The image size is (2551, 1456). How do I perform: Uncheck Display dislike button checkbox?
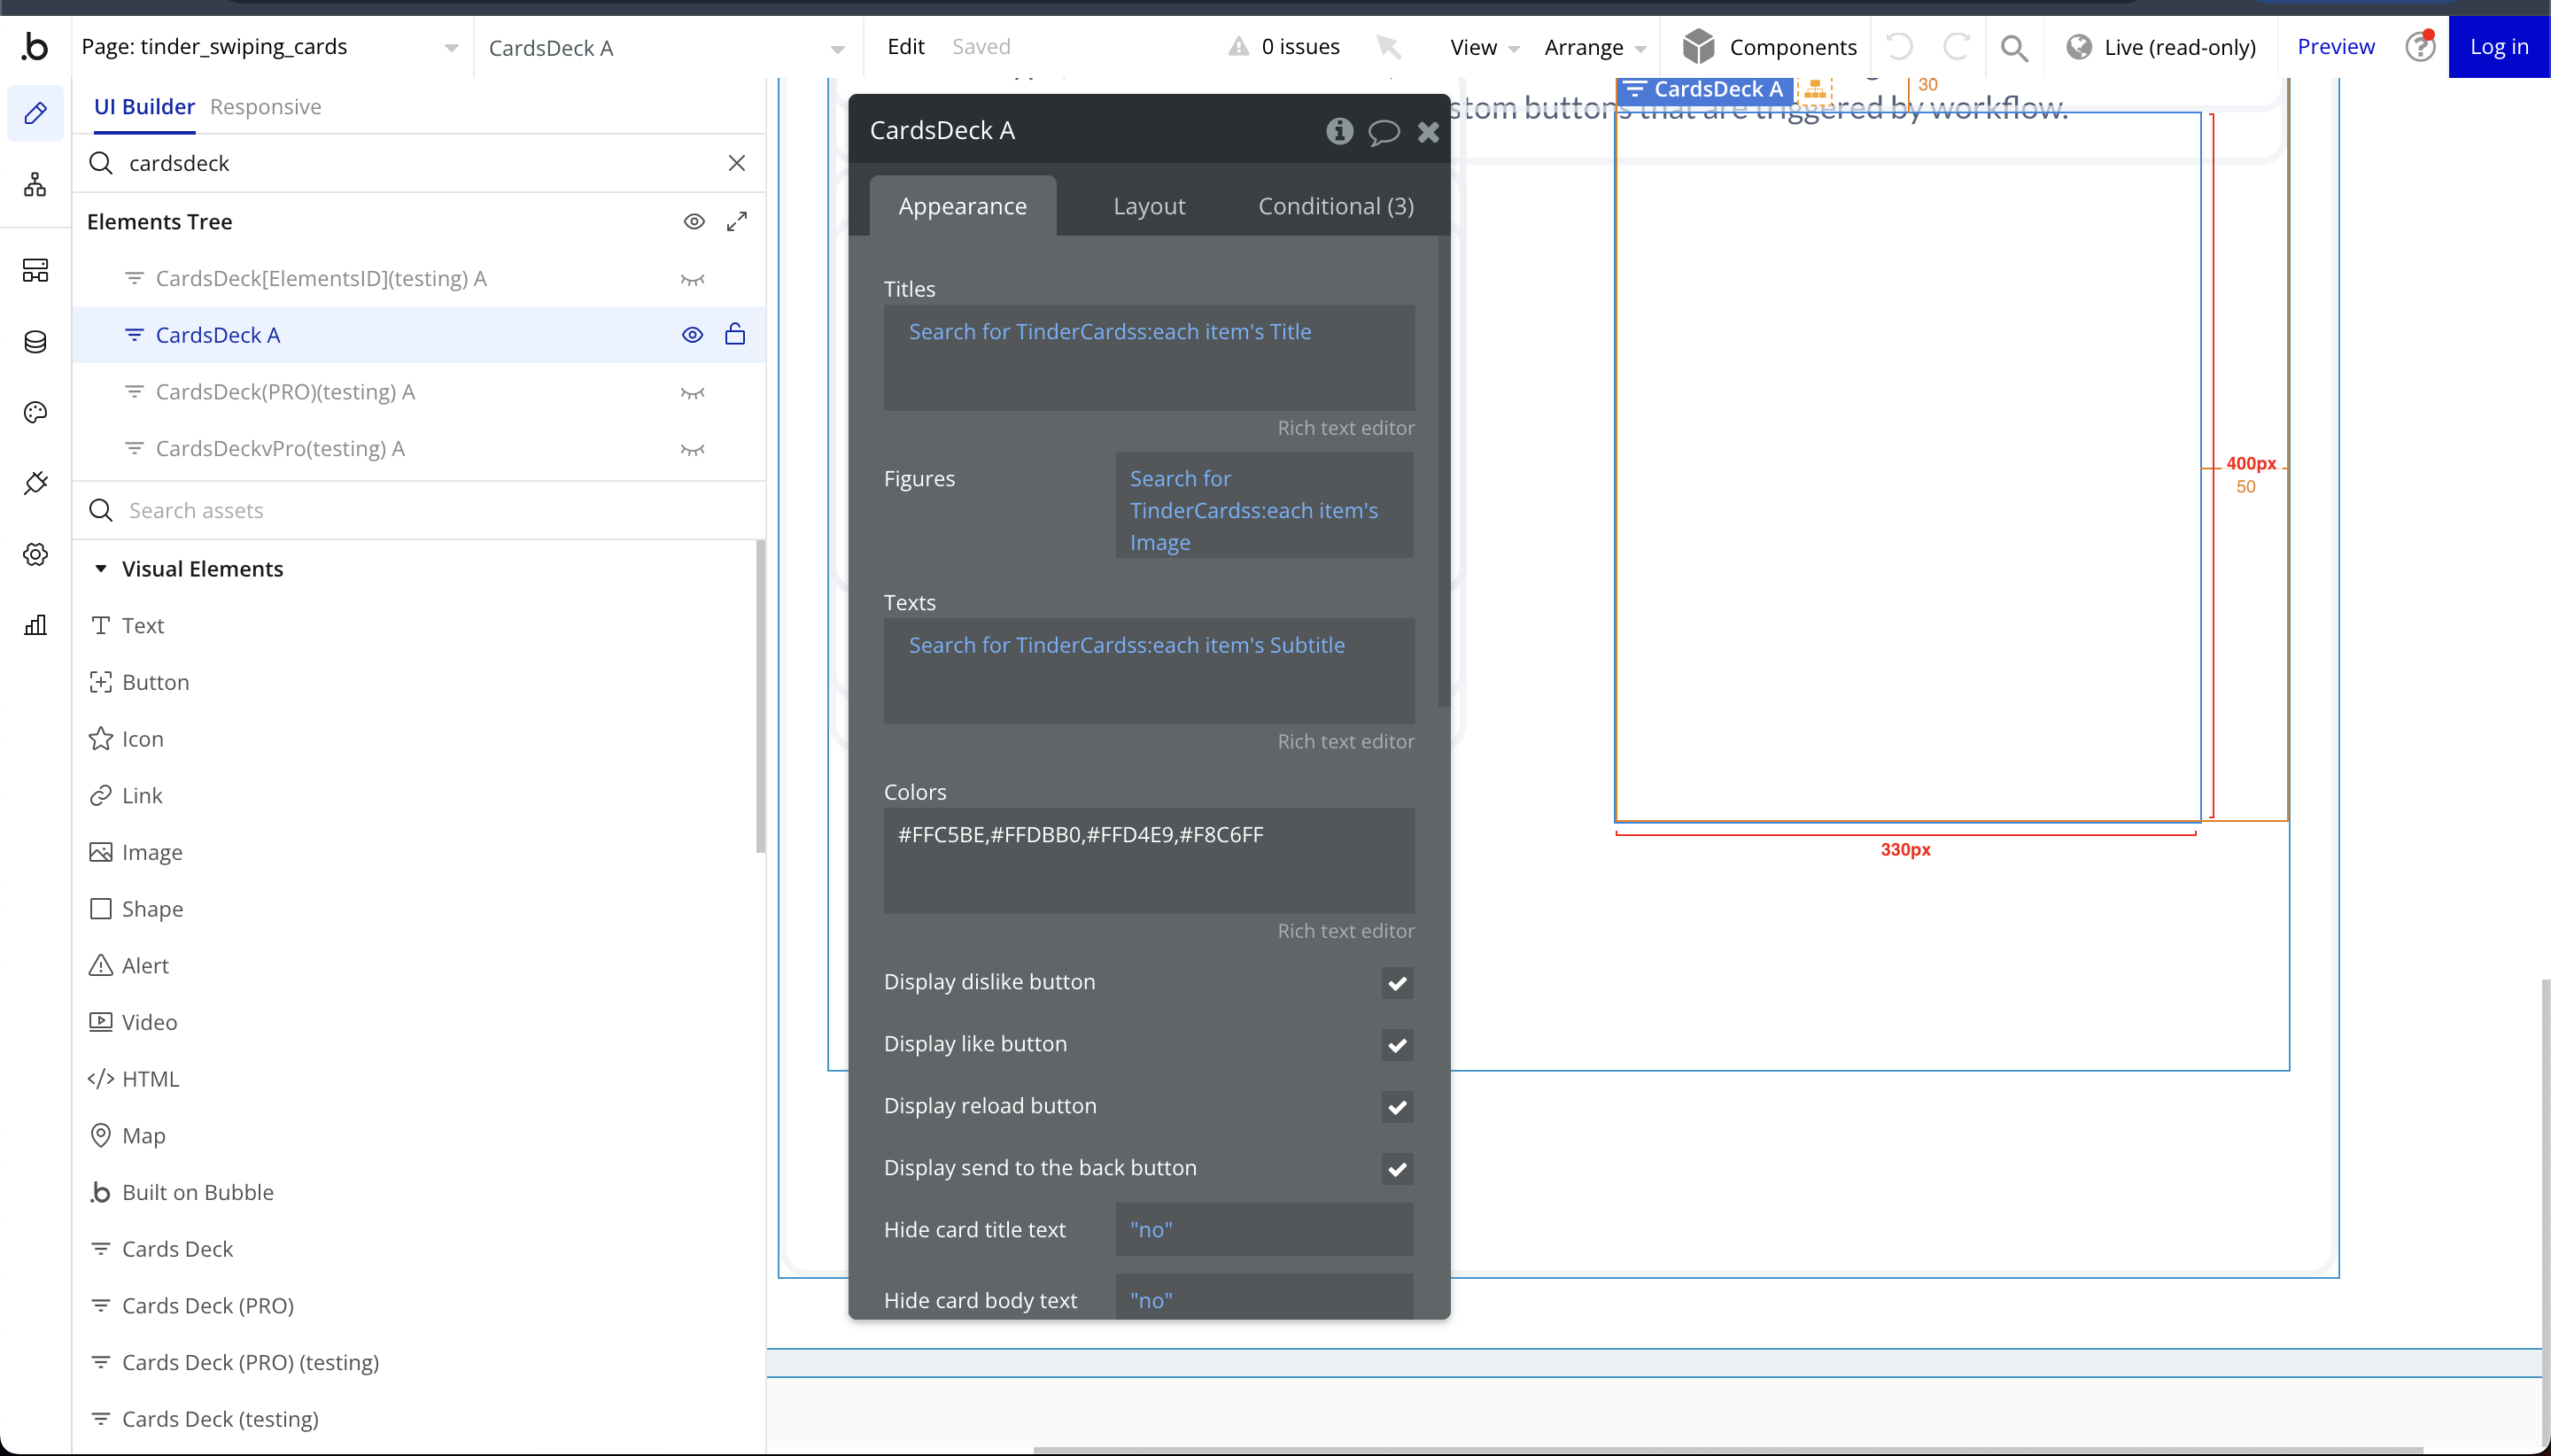1396,983
